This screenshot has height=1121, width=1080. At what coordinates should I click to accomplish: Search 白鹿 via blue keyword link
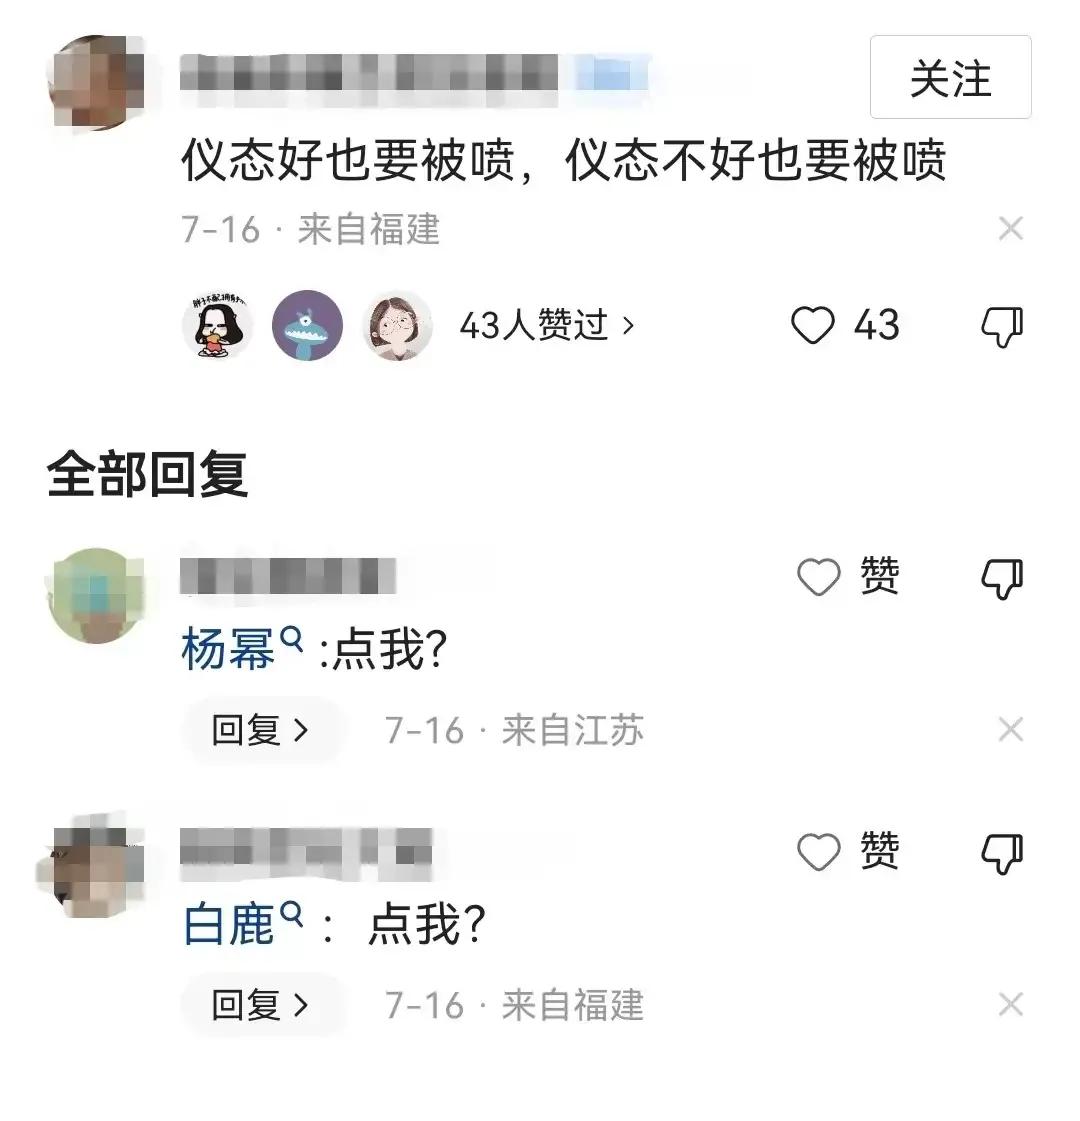[x=242, y=922]
